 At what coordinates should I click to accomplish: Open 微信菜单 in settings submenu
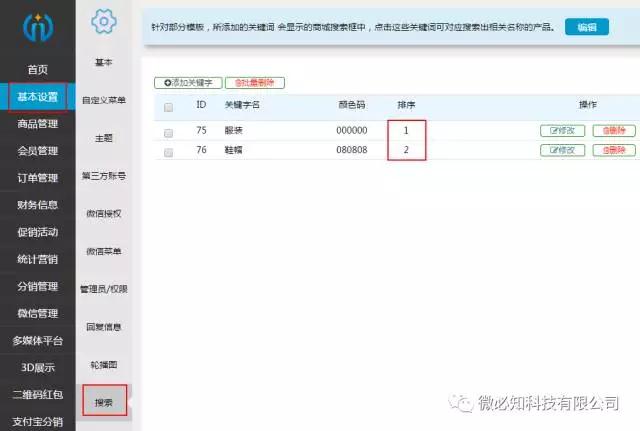[x=104, y=251]
